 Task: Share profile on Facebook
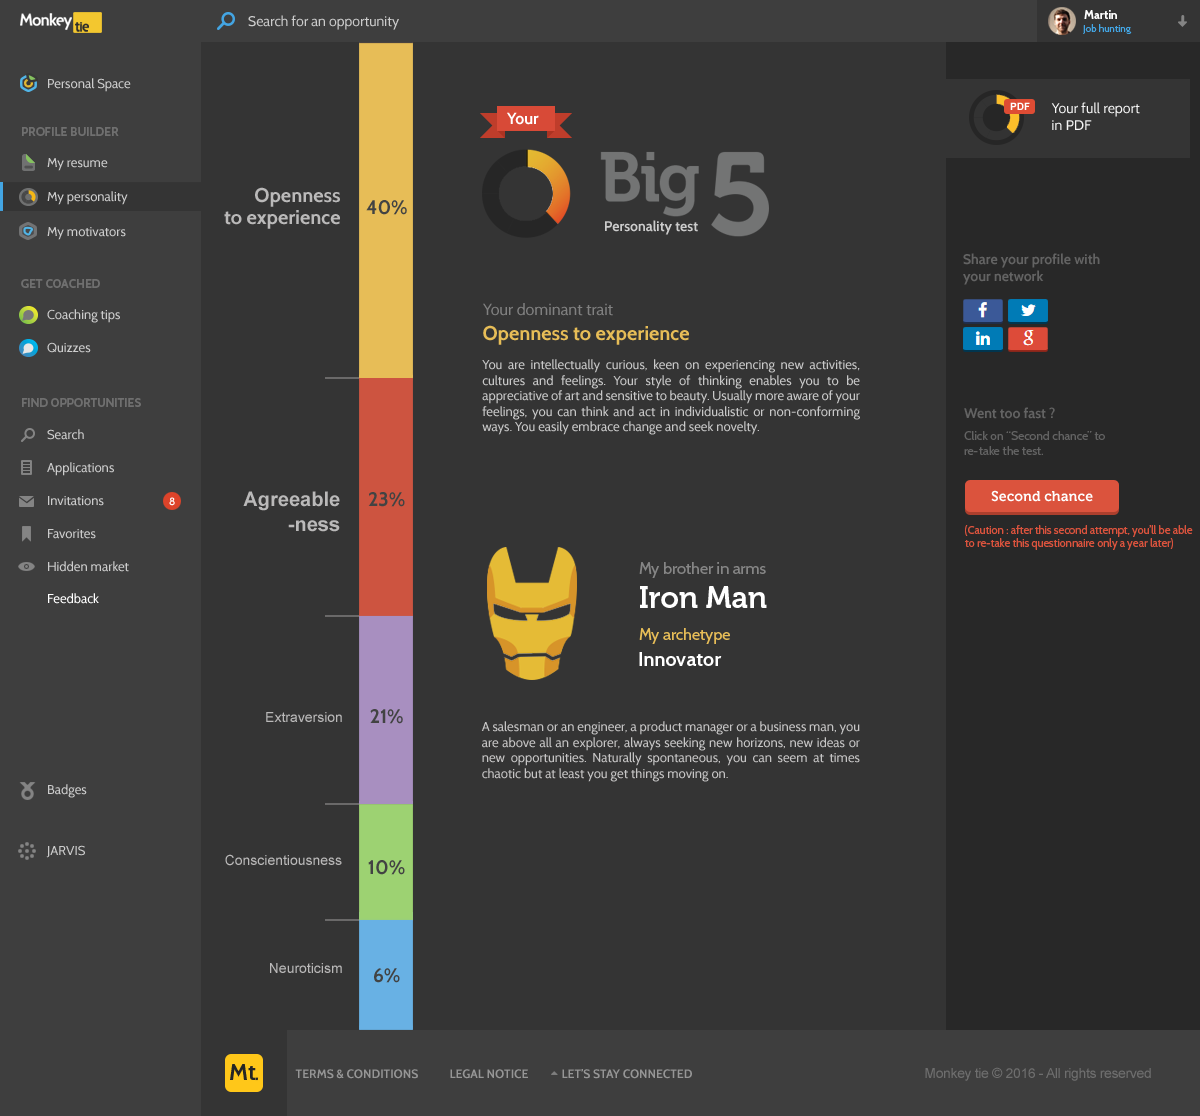pyautogui.click(x=982, y=310)
